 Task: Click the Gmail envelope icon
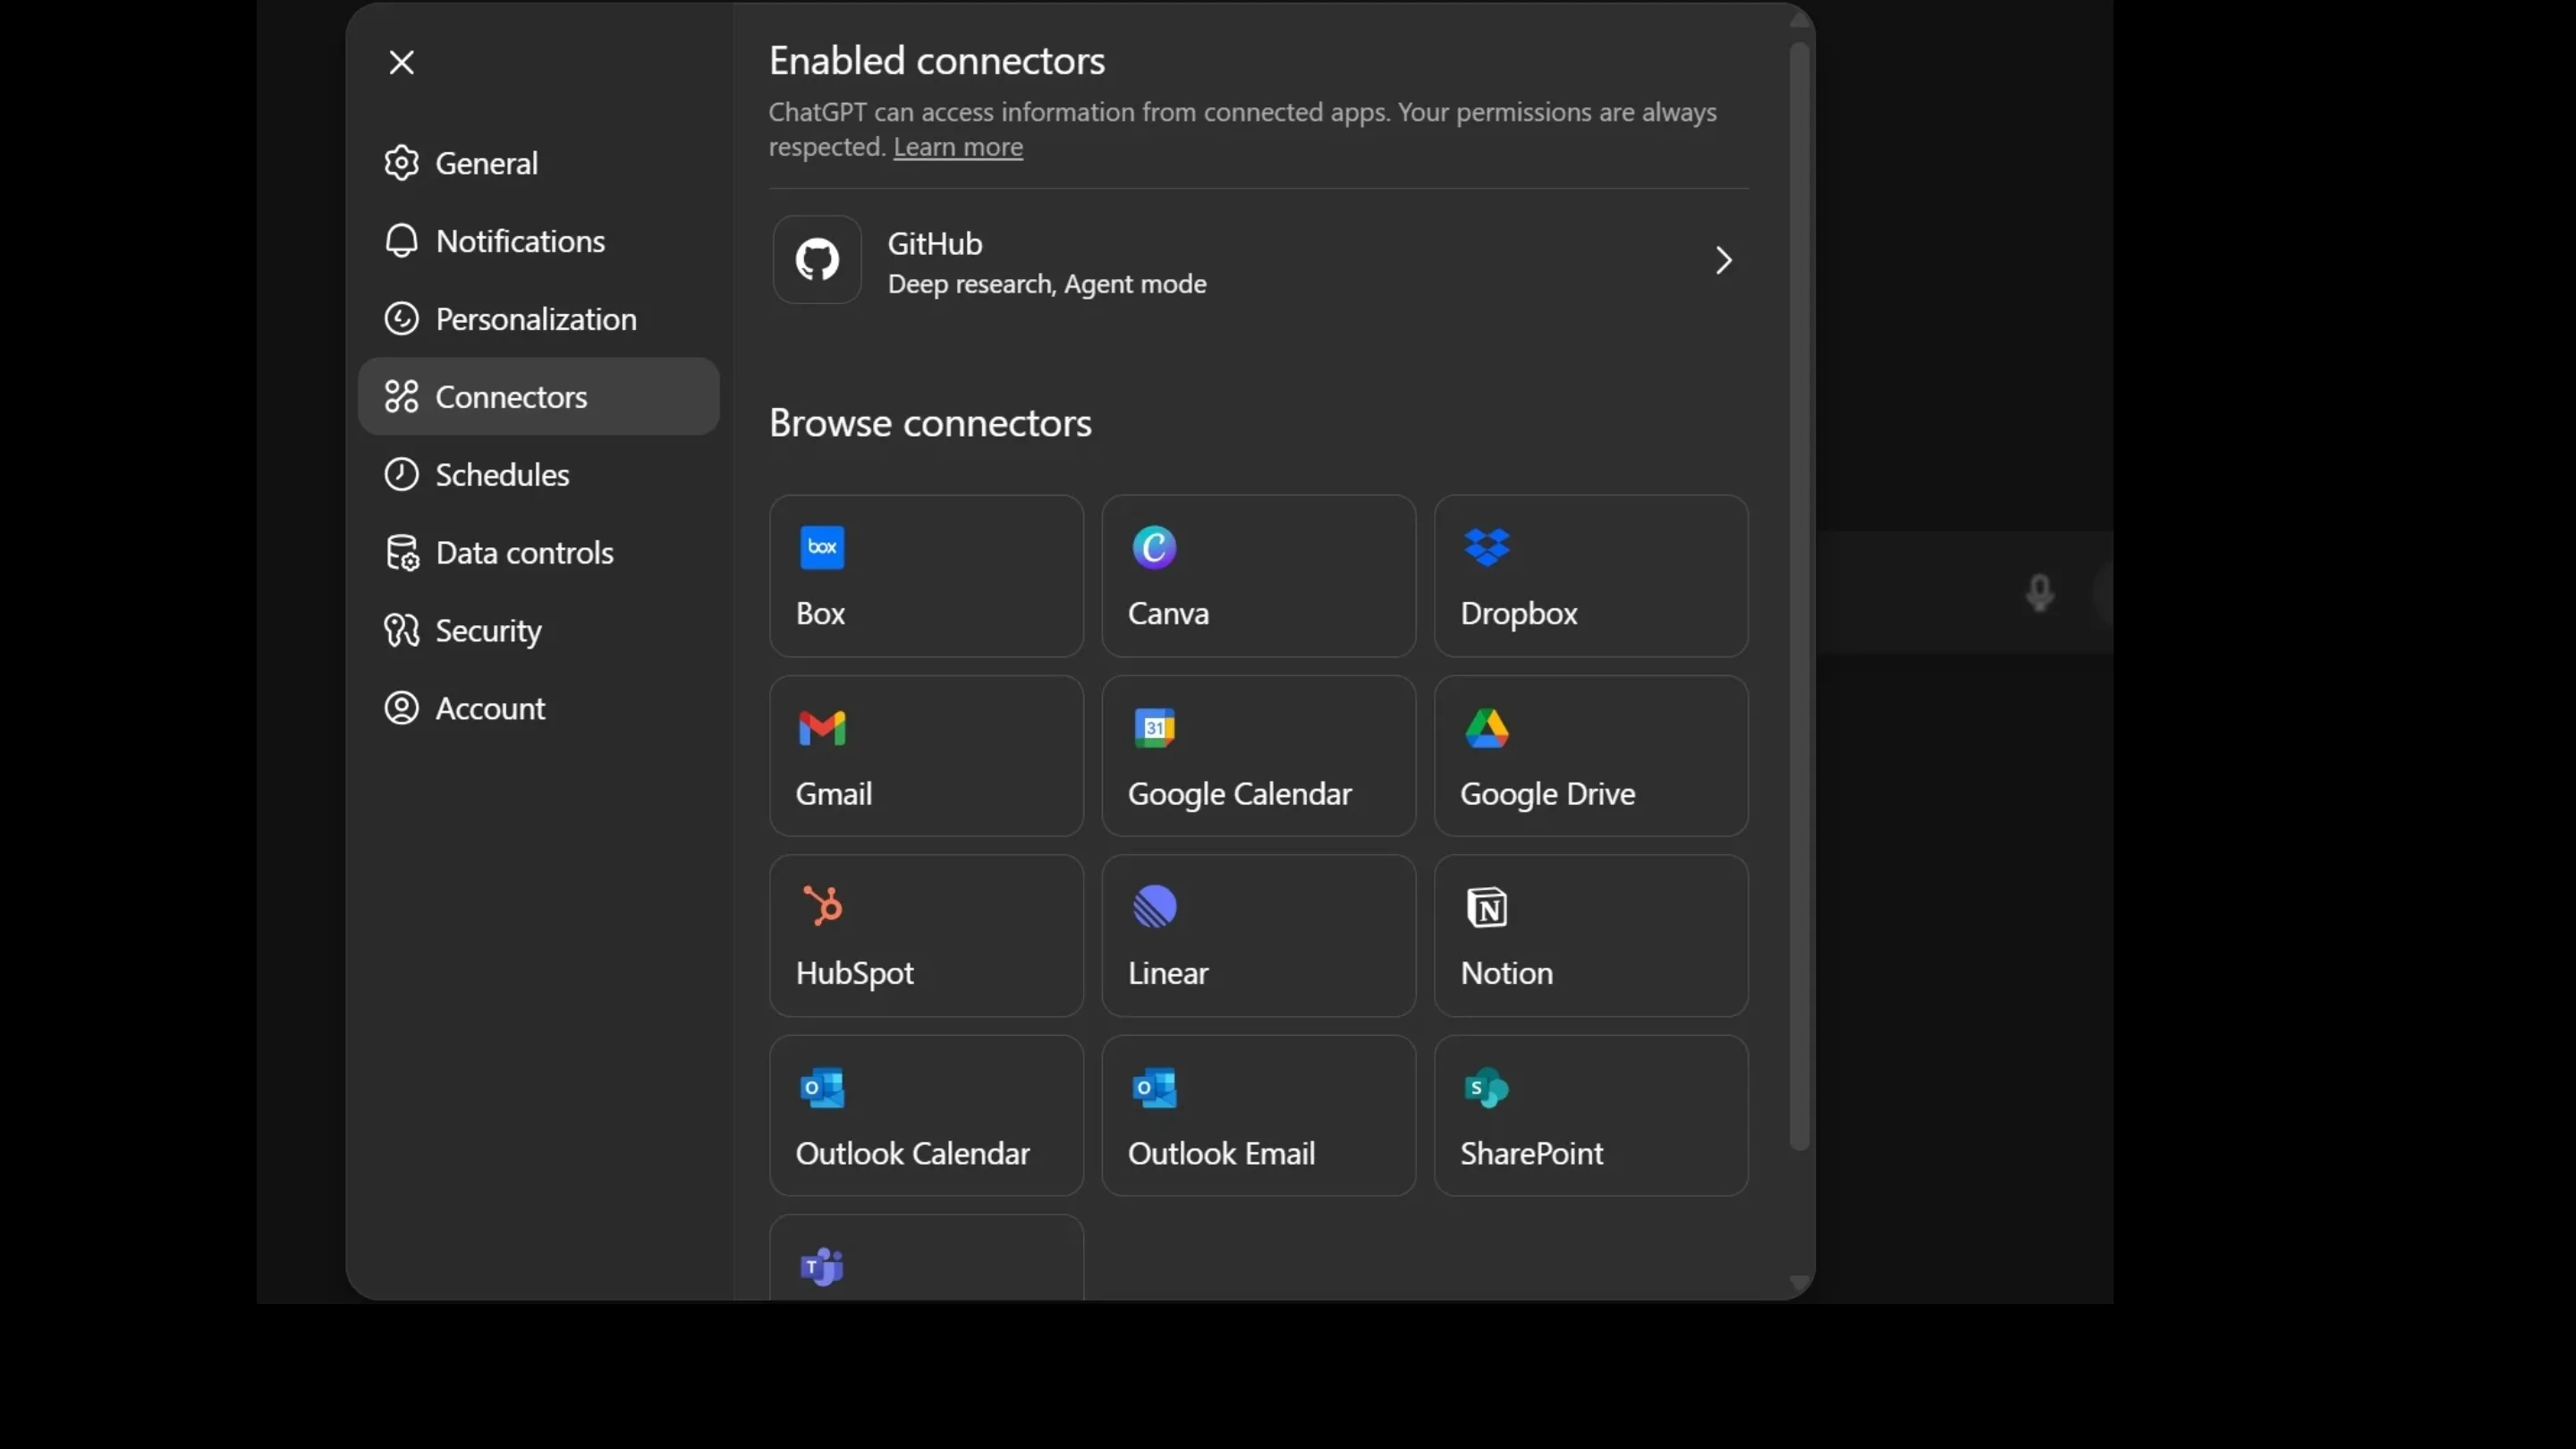[822, 728]
